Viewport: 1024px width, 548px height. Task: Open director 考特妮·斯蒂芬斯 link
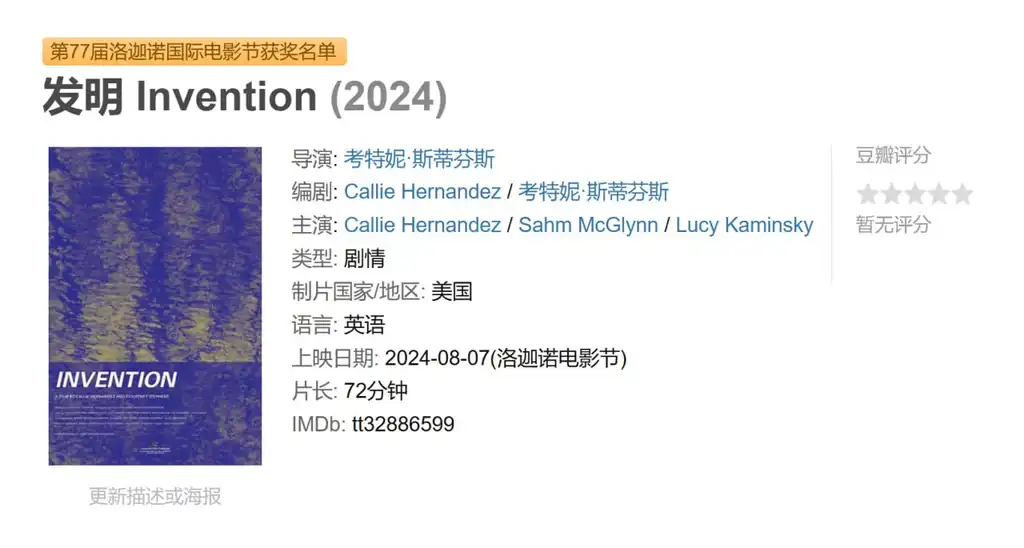[419, 159]
